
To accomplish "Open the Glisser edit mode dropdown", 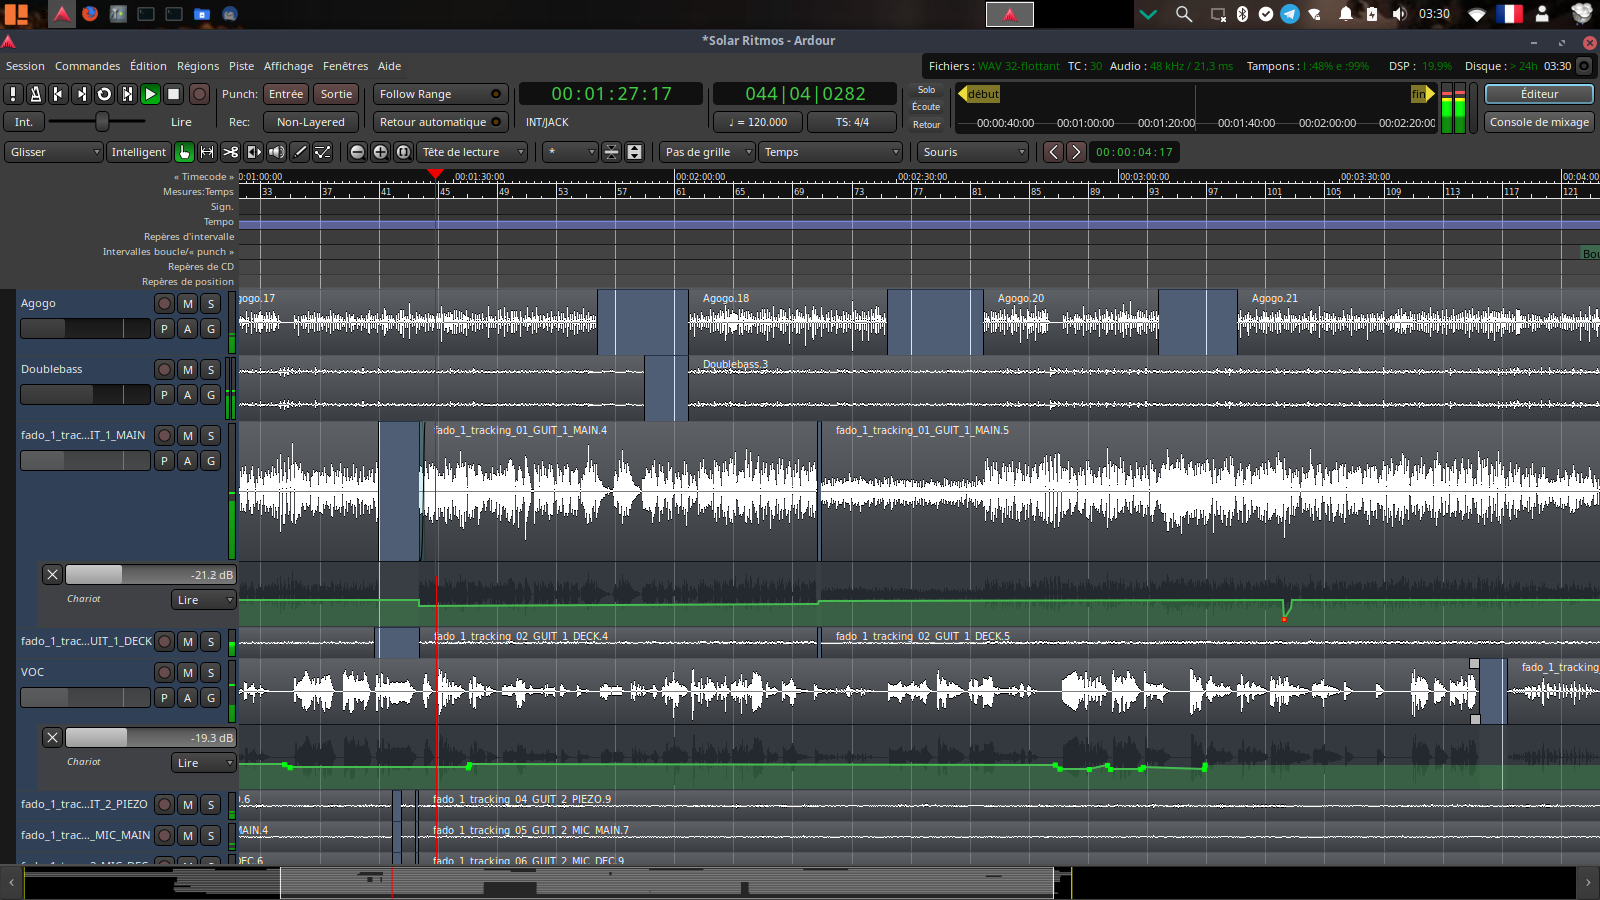I will (x=54, y=152).
